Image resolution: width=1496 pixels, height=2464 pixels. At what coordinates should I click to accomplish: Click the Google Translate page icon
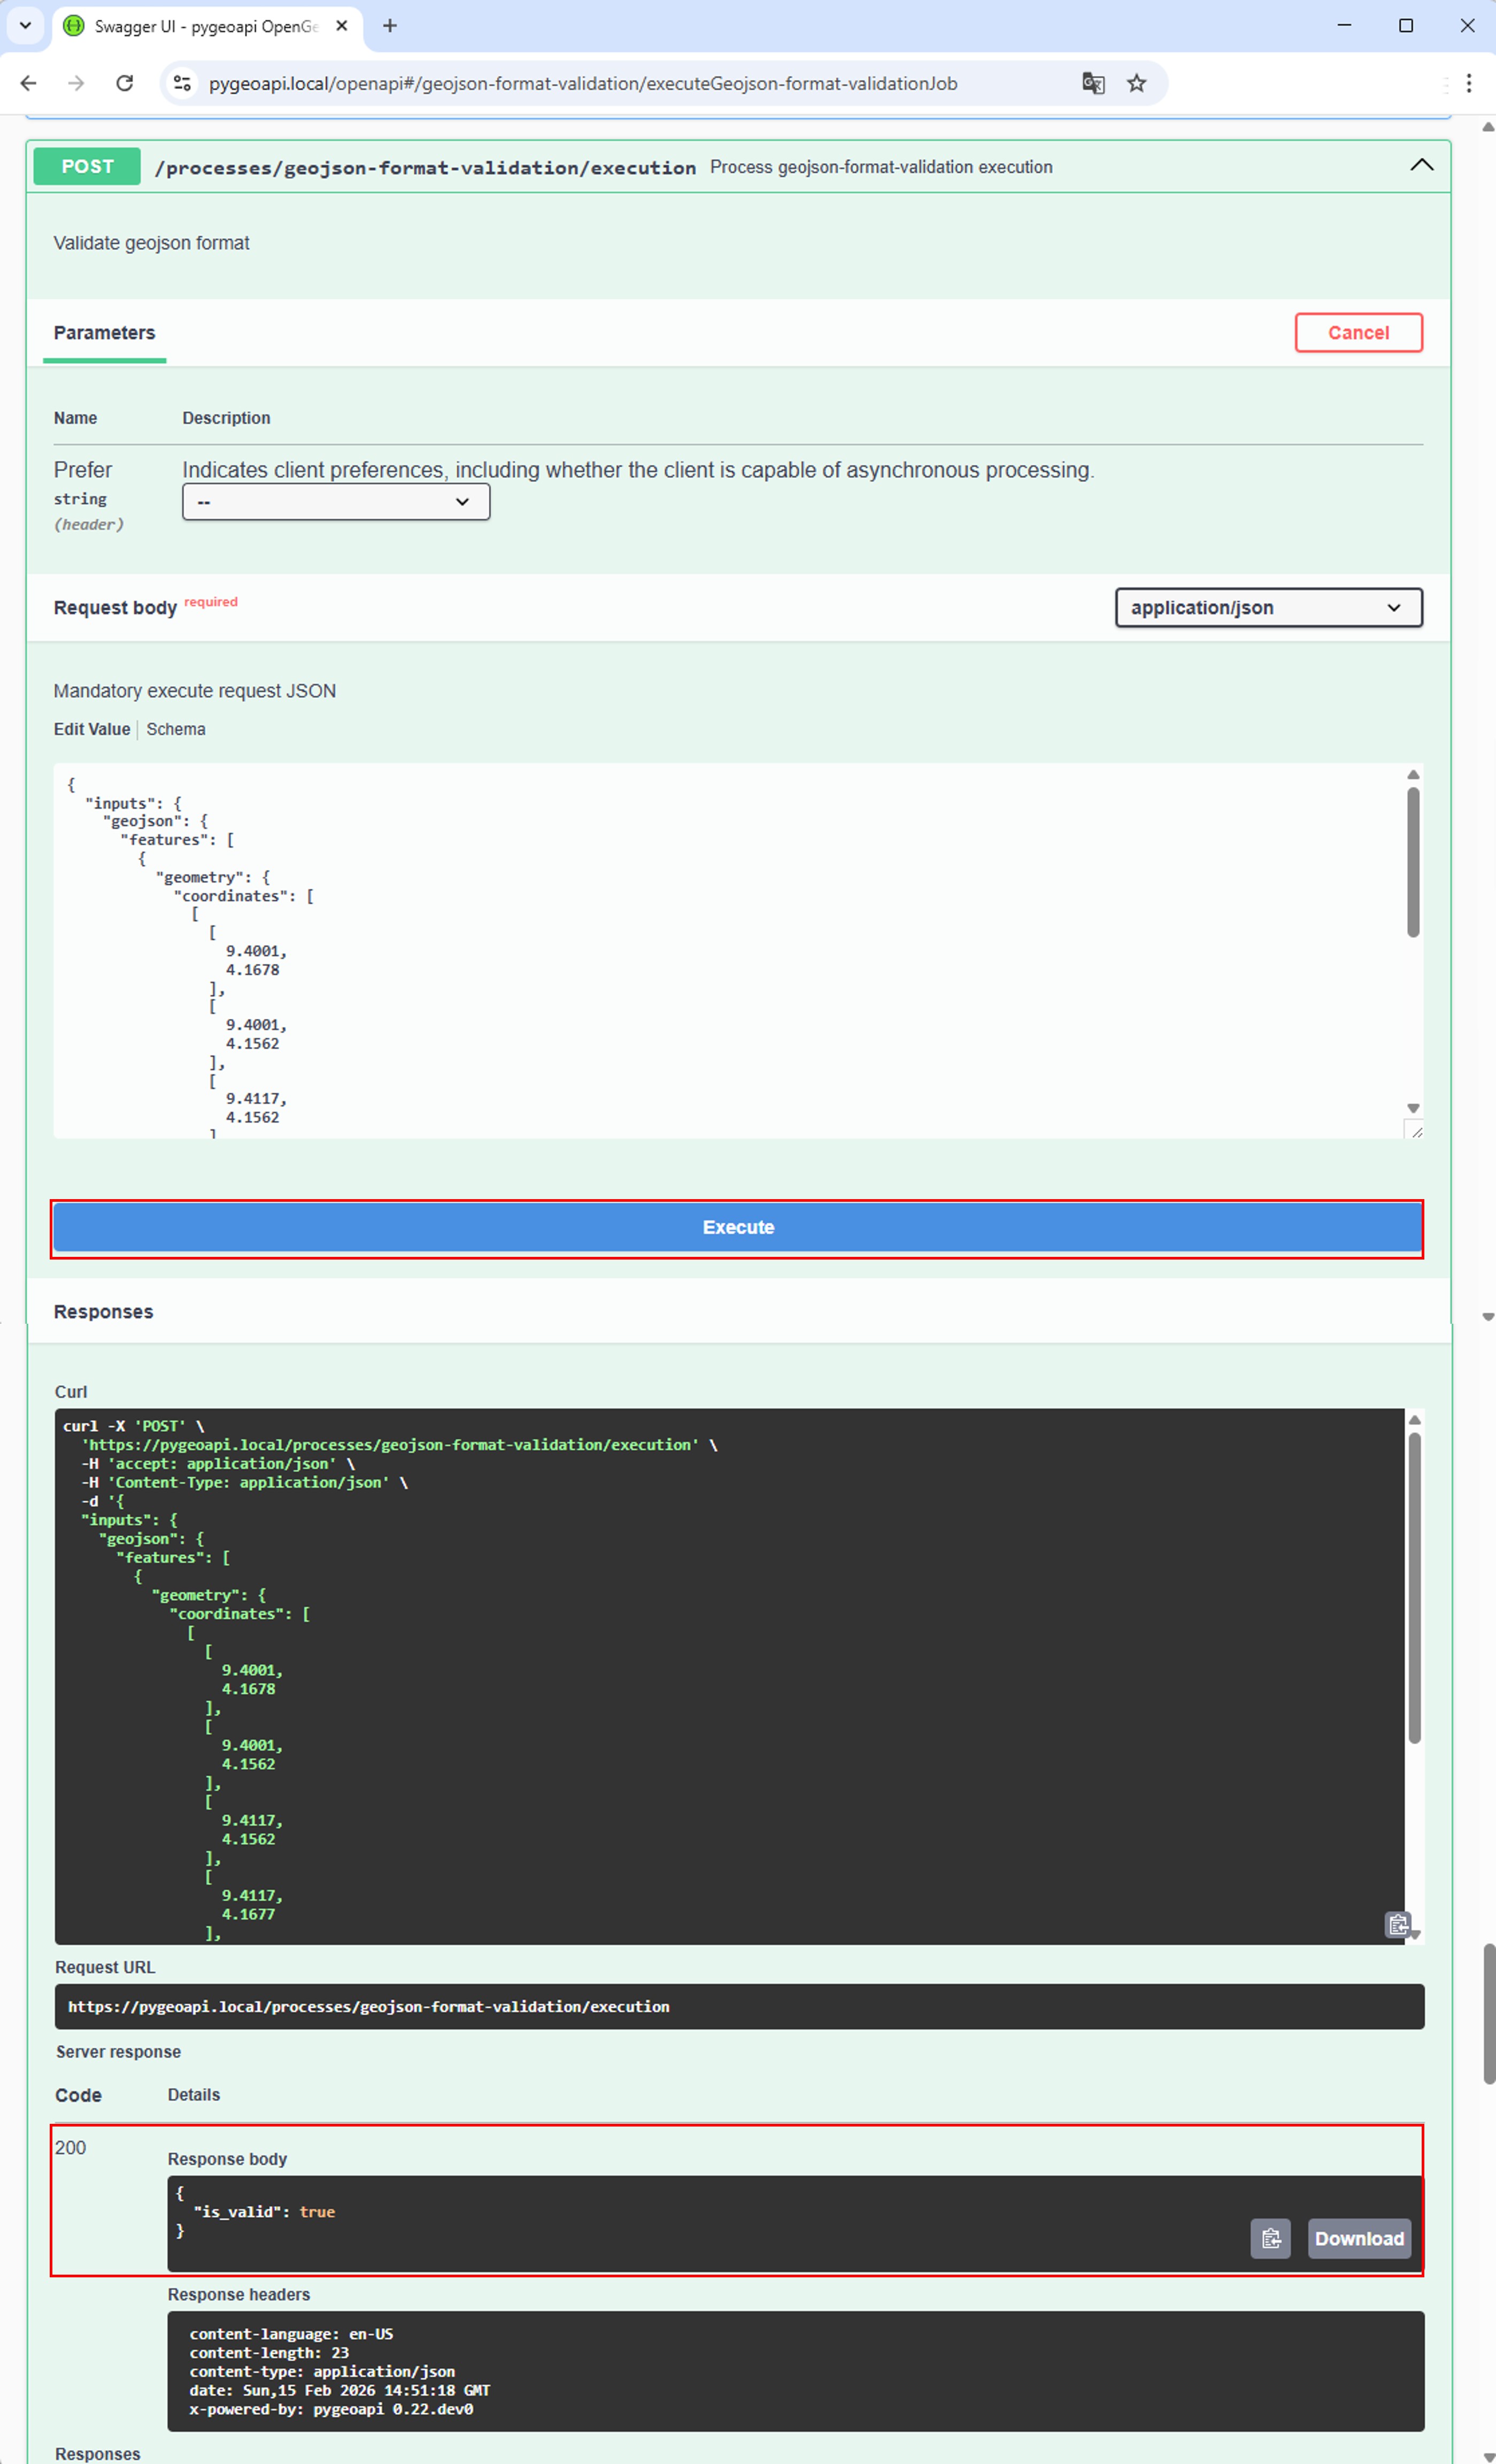tap(1092, 84)
